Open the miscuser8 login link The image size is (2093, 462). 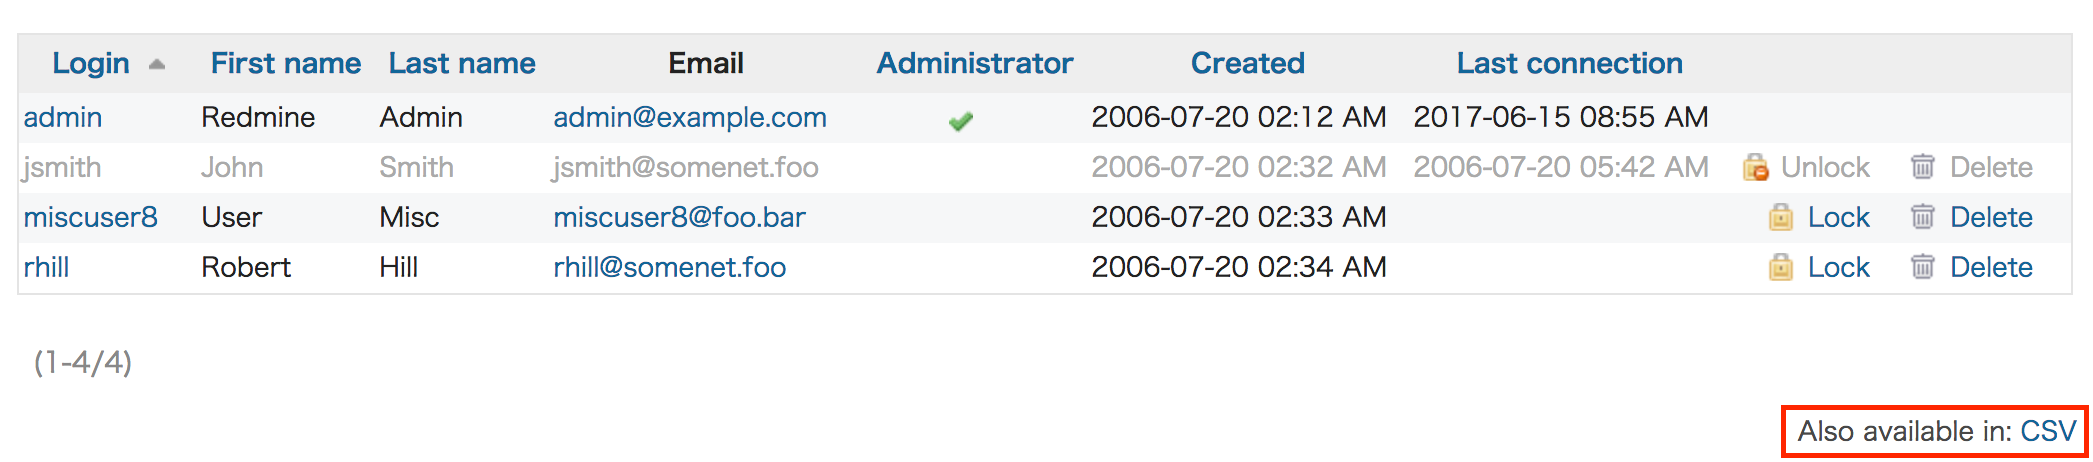91,217
